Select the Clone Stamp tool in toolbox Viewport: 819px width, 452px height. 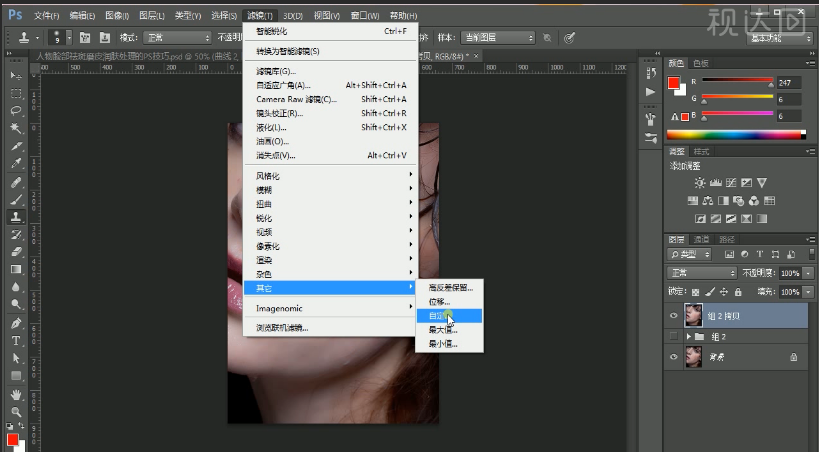tap(16, 217)
